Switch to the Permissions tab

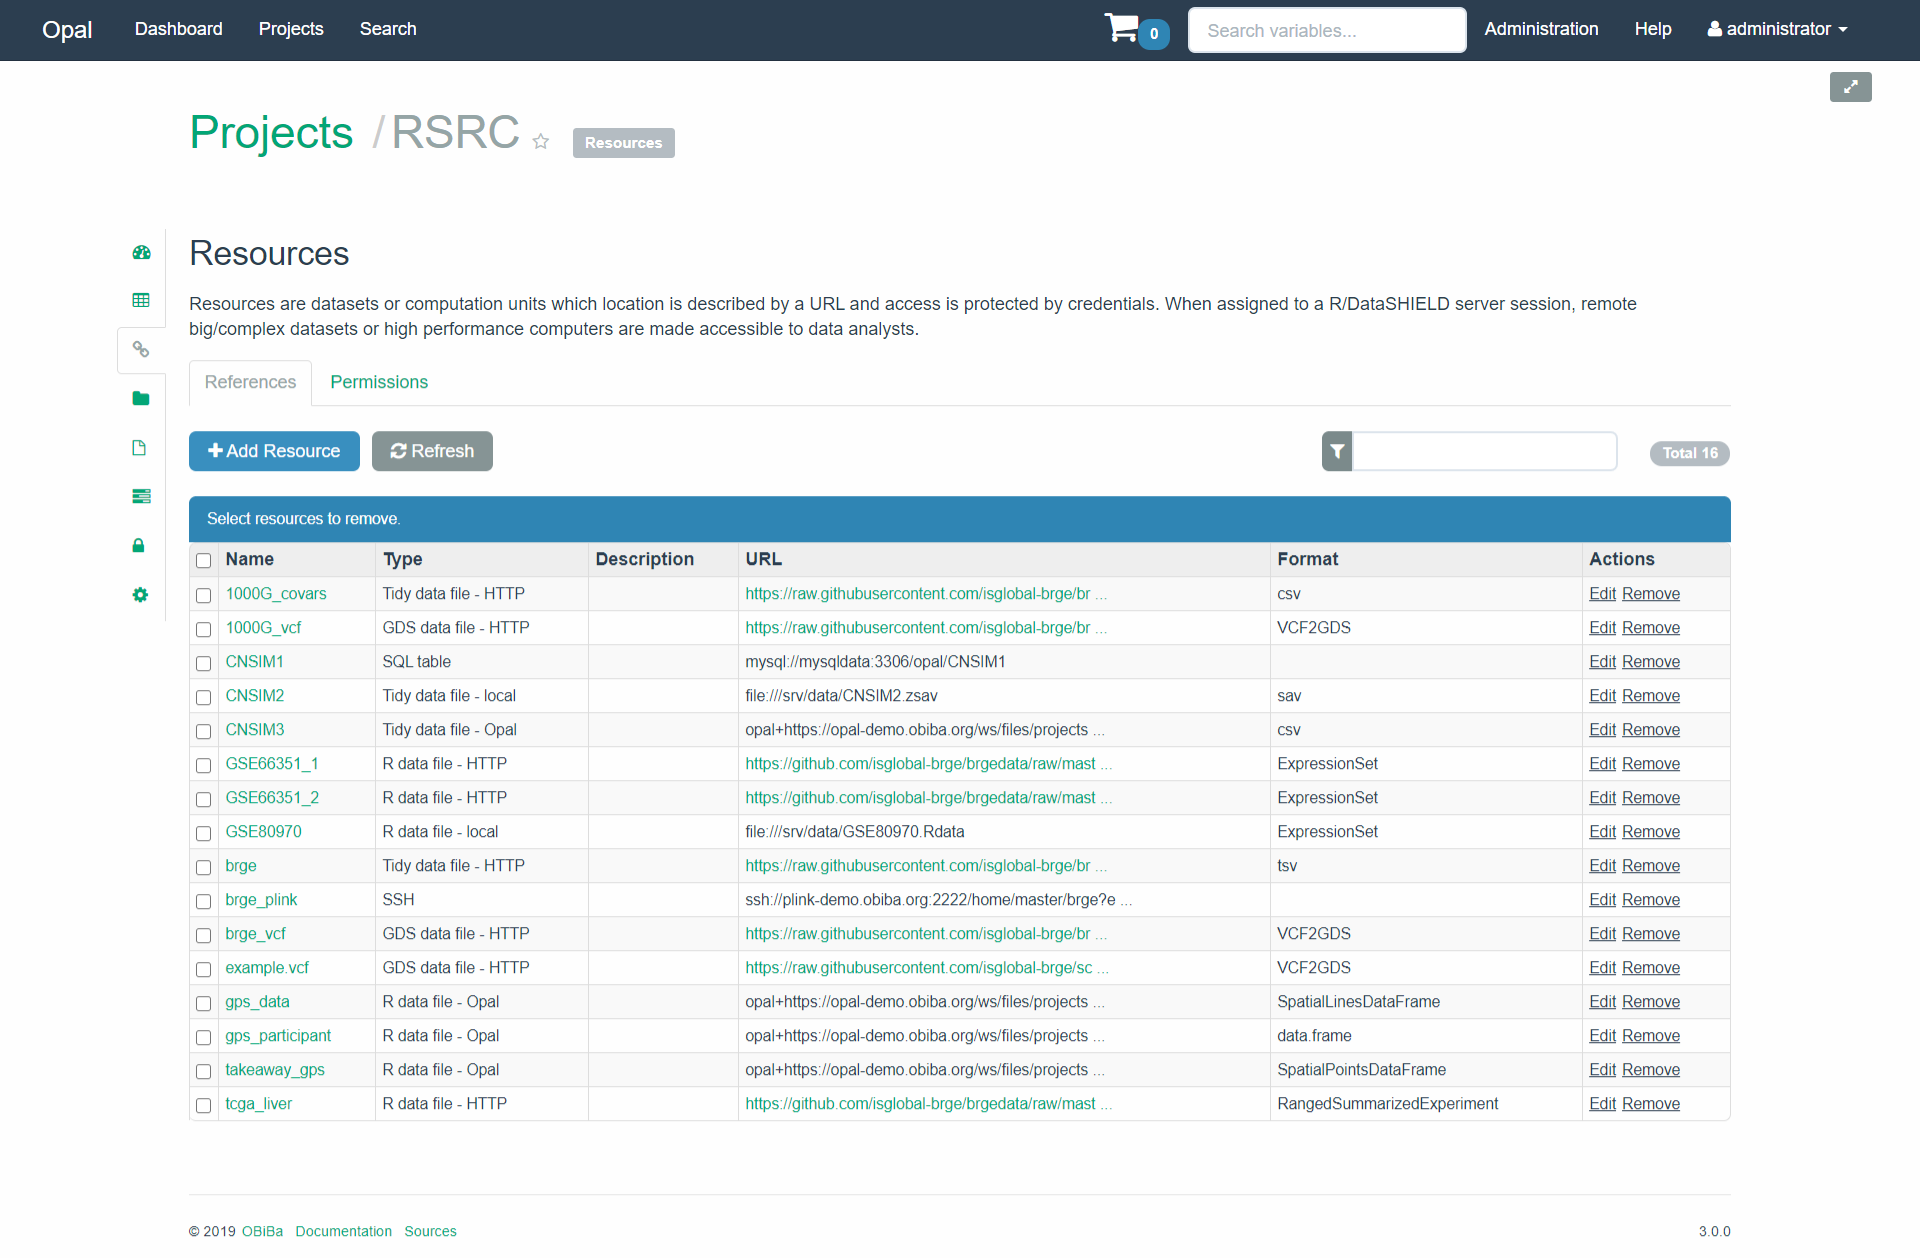(x=379, y=380)
